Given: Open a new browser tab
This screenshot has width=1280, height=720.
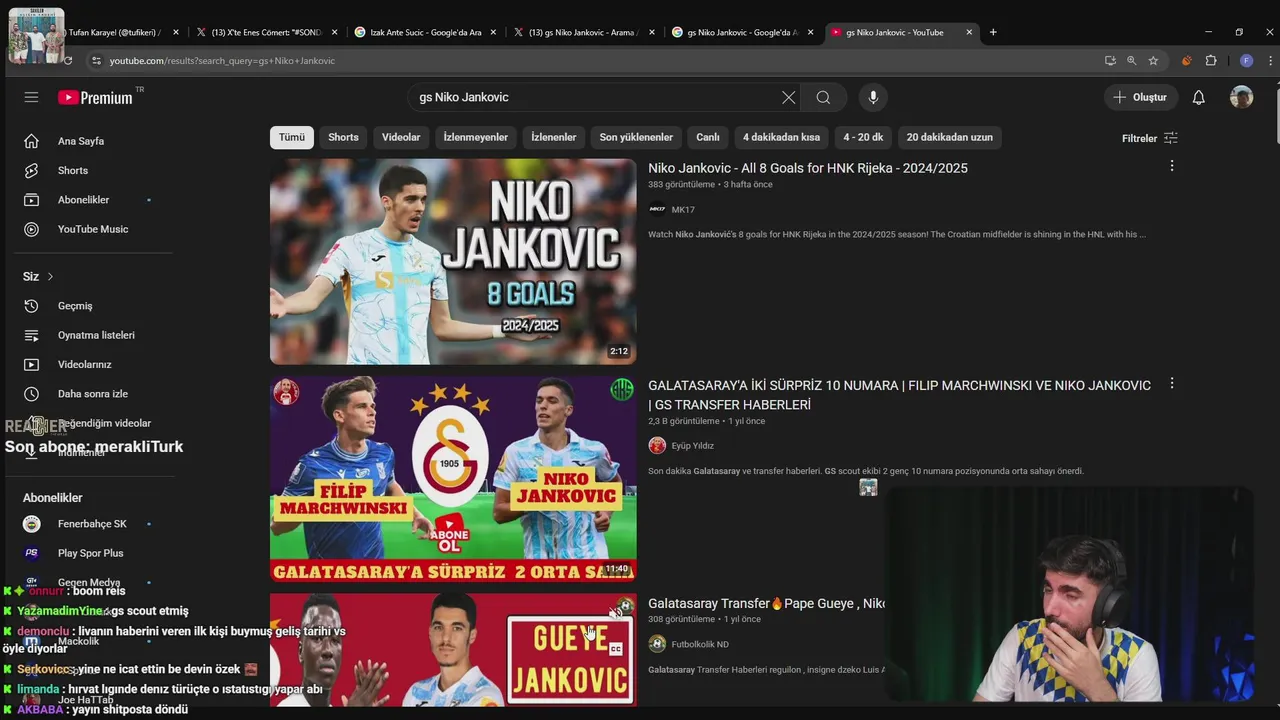Looking at the screenshot, I should pos(993,32).
